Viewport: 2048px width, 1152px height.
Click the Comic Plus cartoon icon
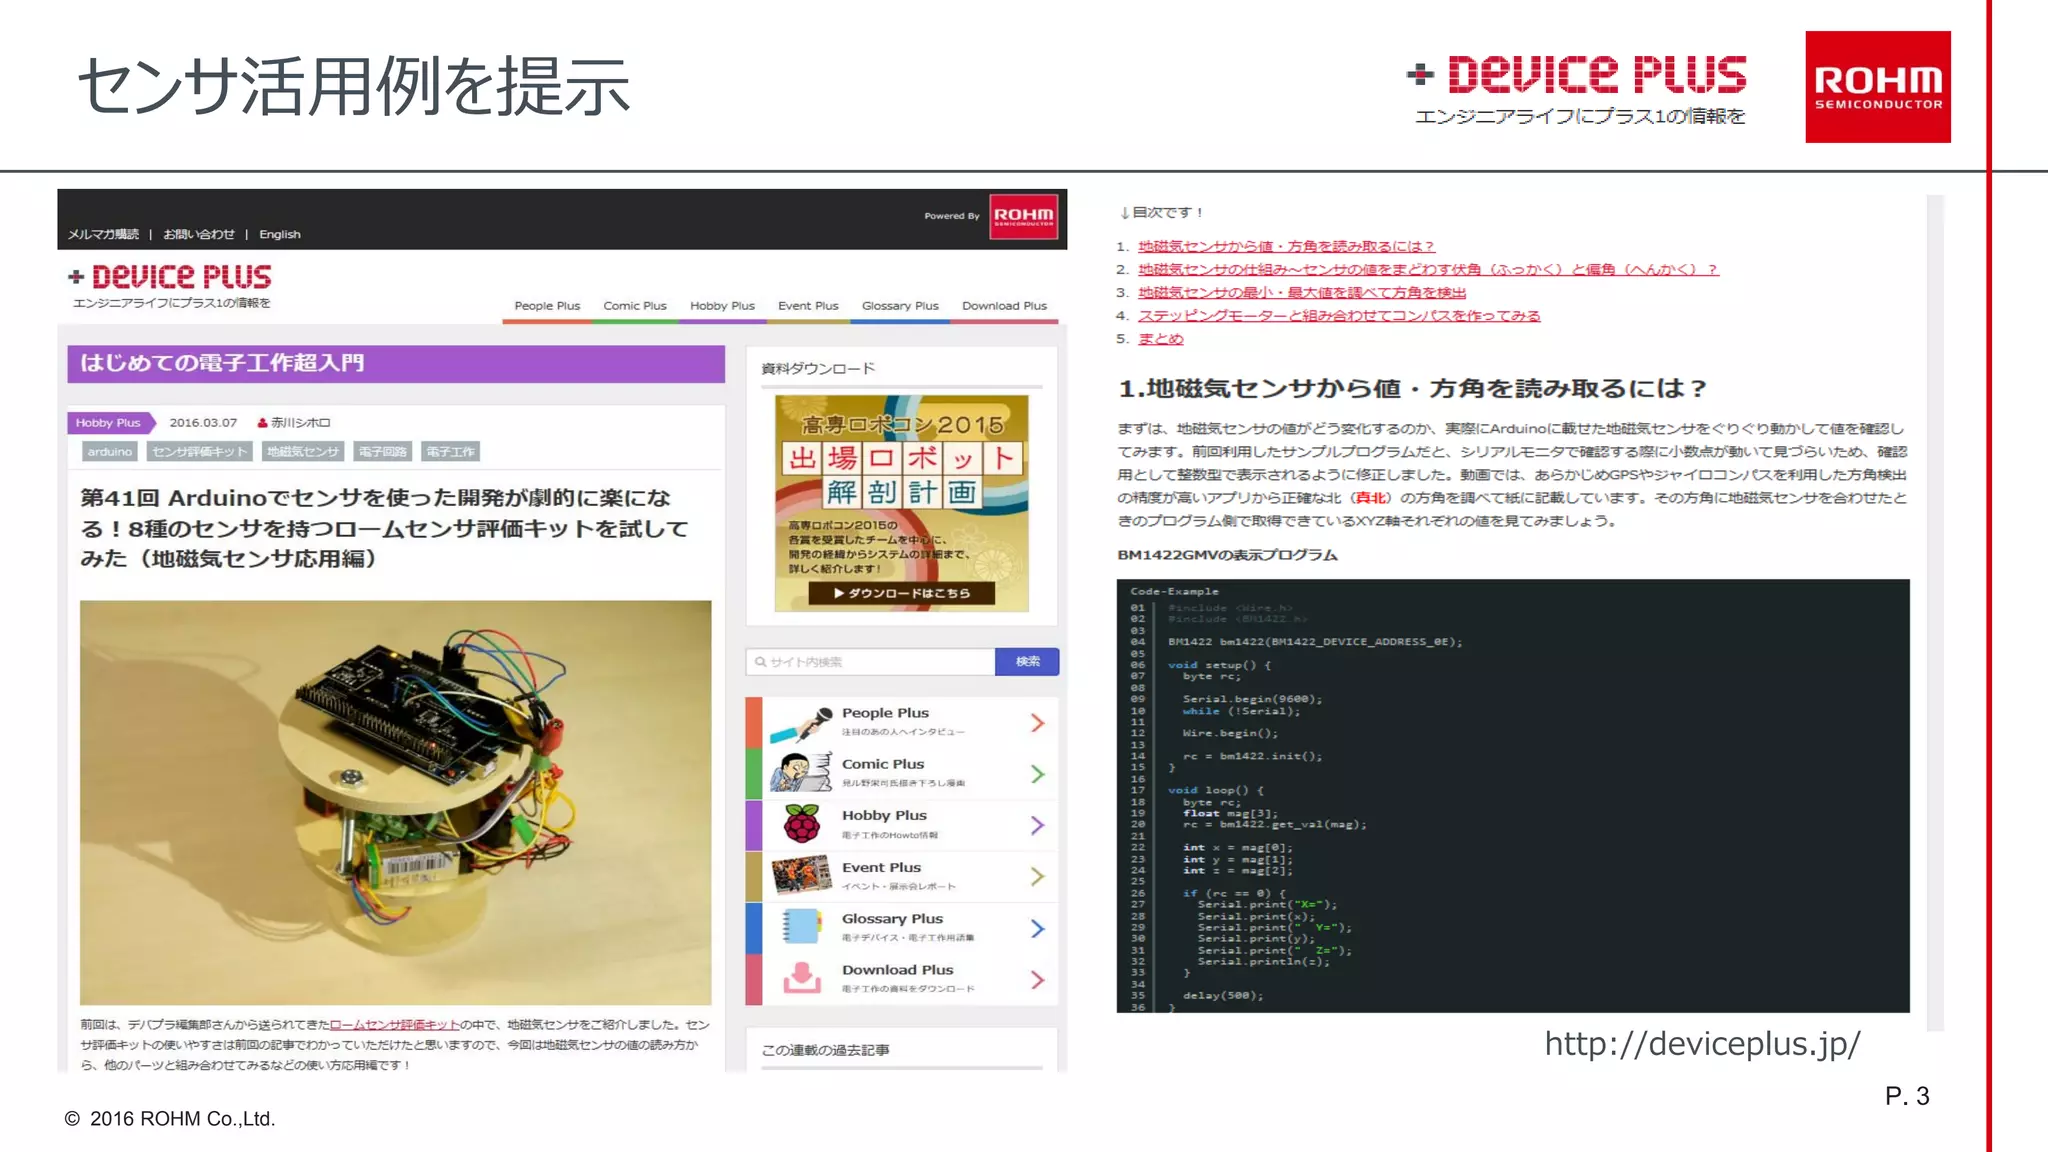(x=801, y=774)
